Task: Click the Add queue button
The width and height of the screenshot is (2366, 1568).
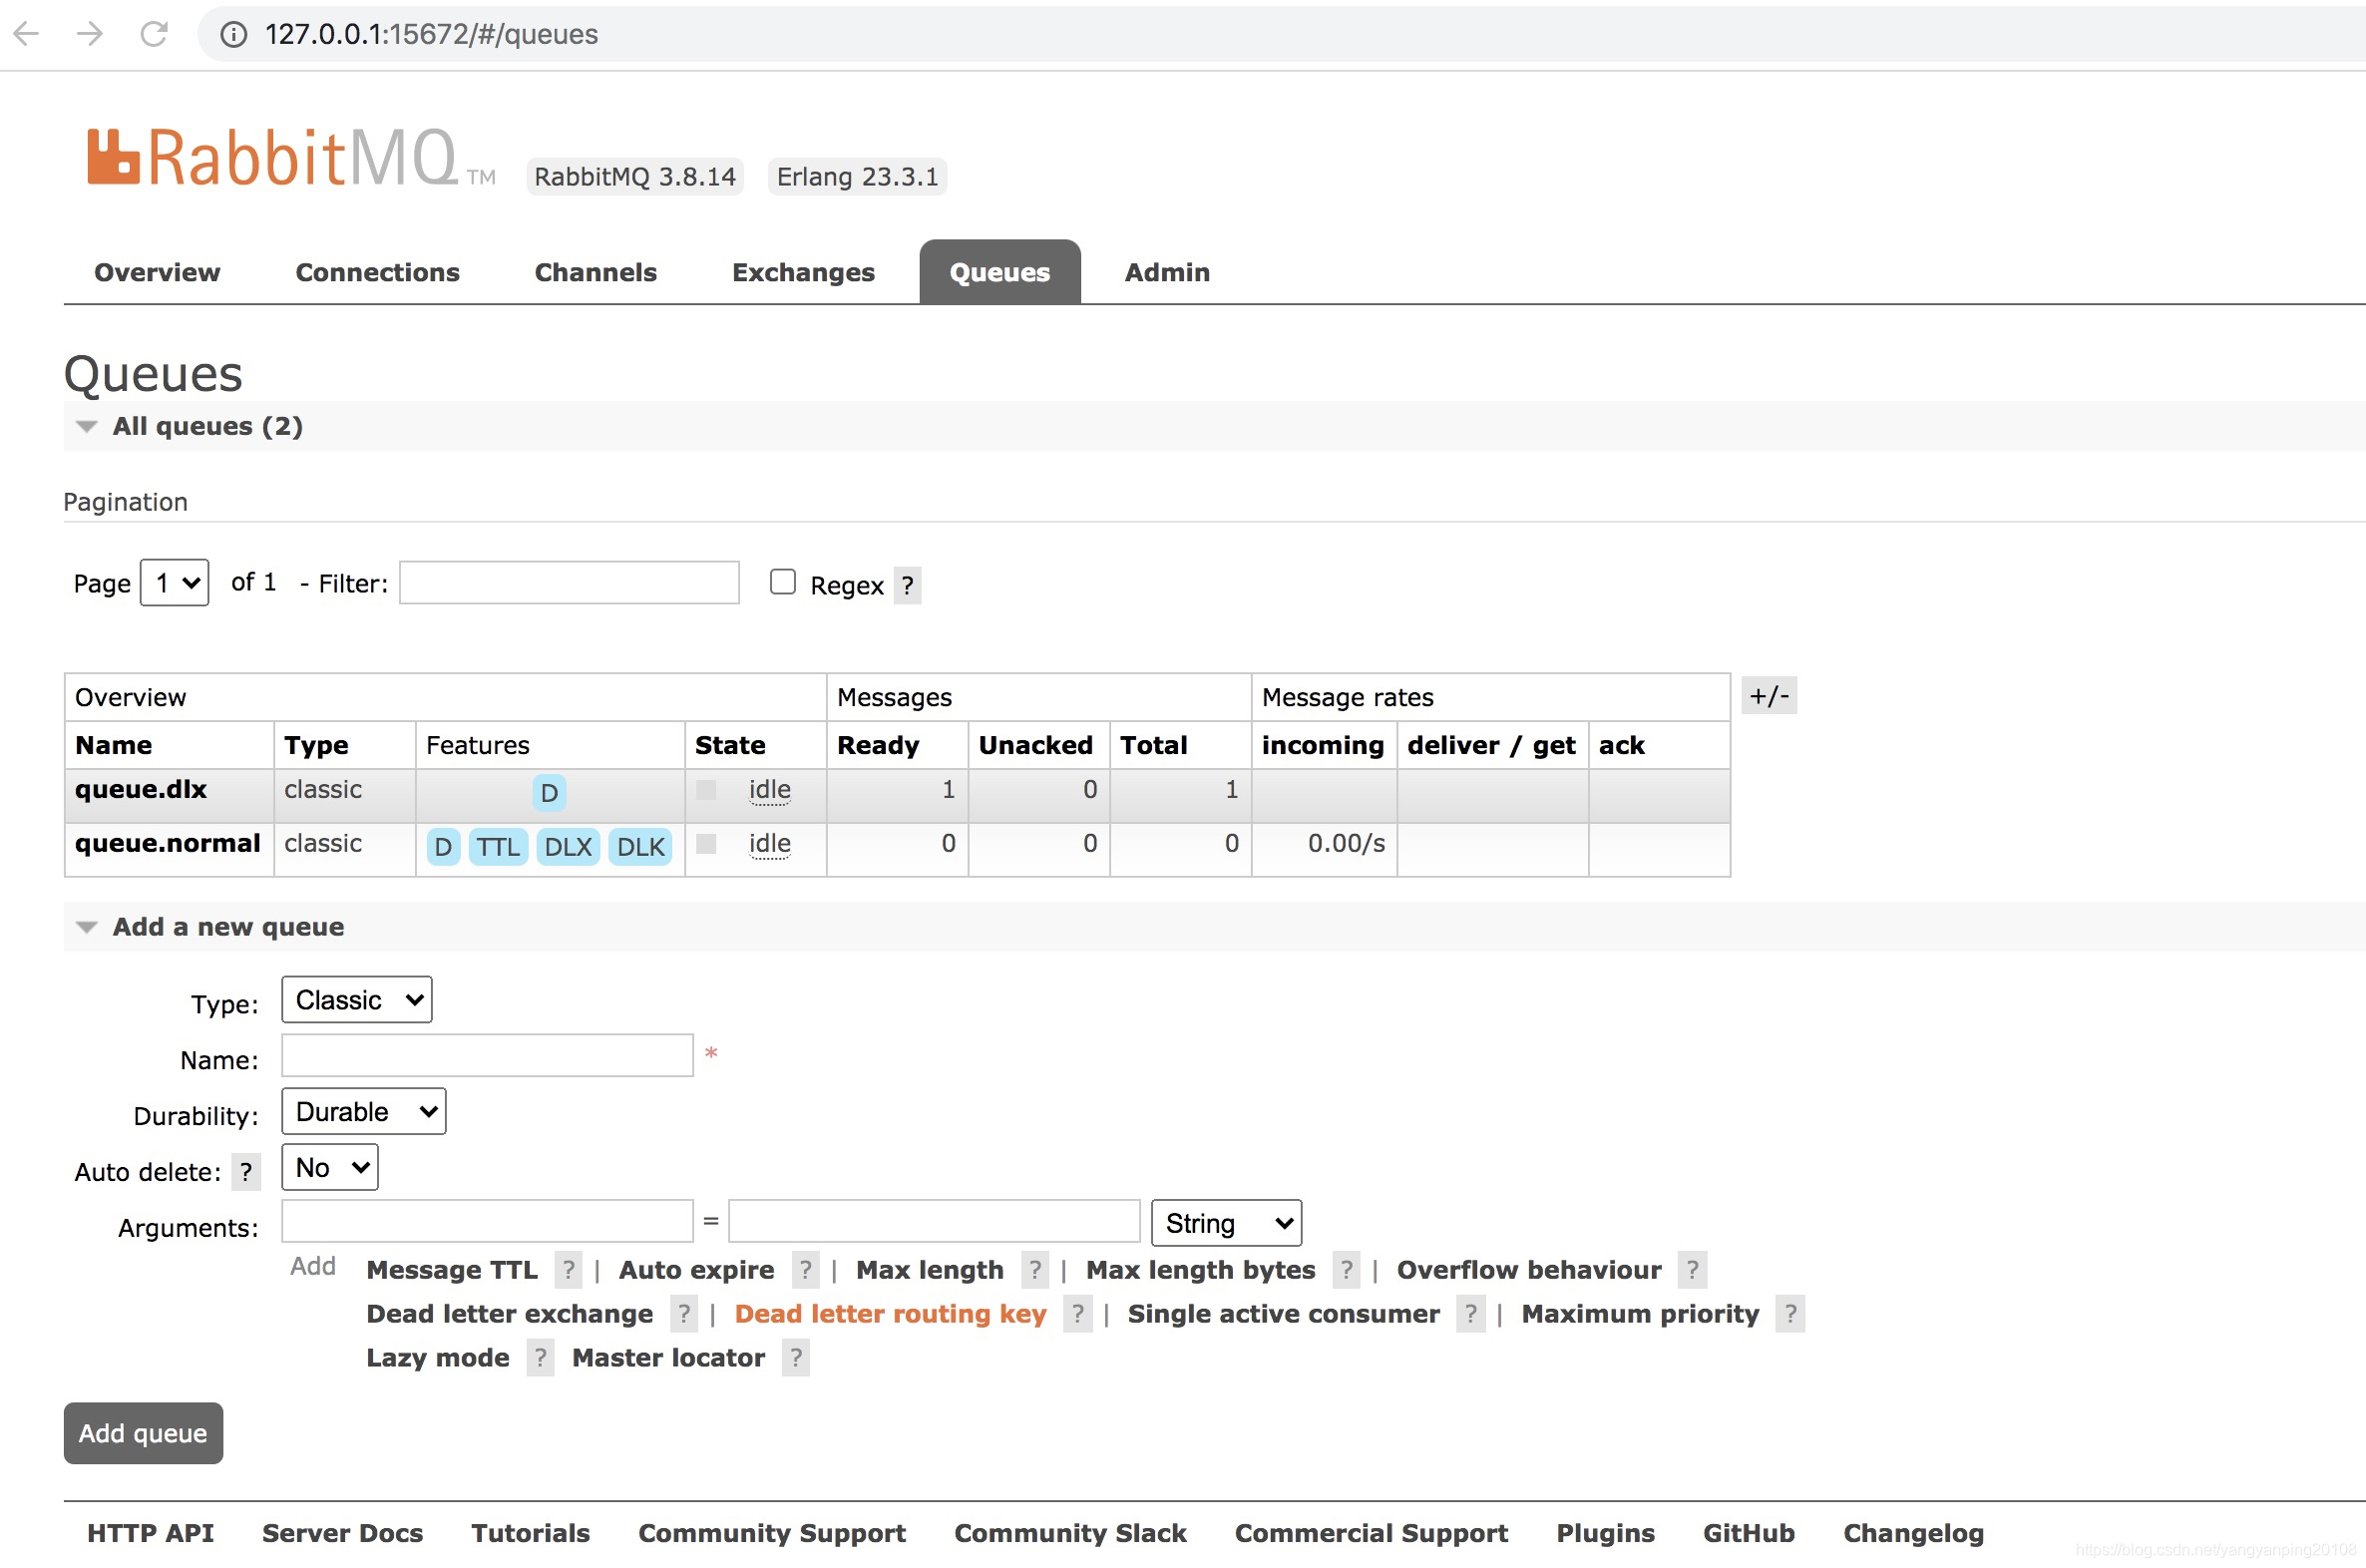Action: [143, 1432]
